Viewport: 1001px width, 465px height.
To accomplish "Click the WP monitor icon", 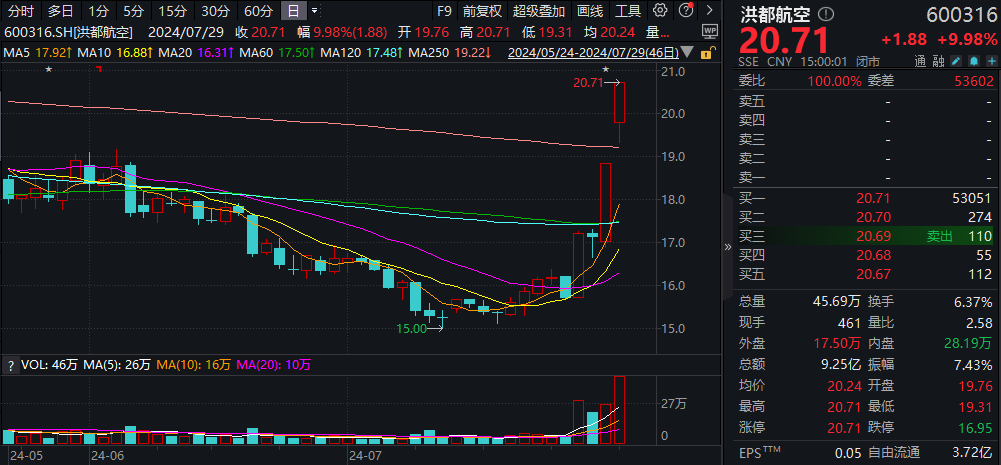I will pos(708,32).
